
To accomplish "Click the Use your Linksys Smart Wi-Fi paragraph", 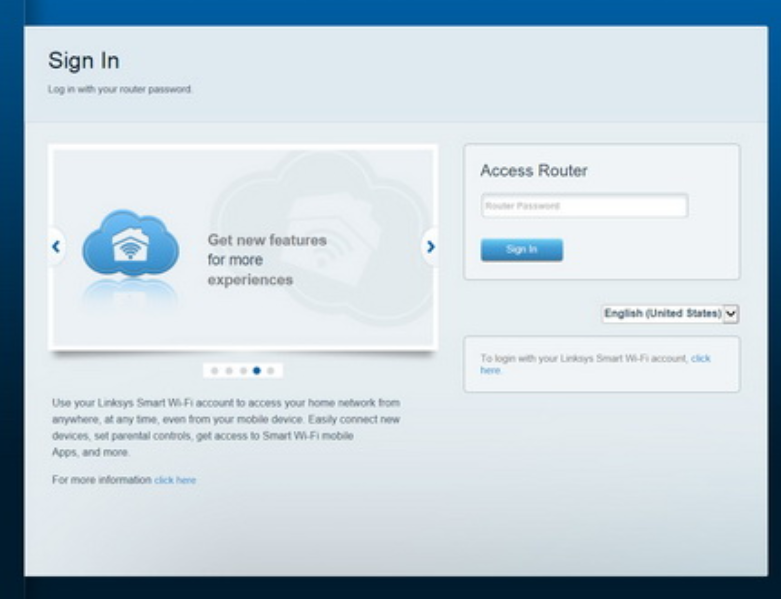I will click(x=226, y=427).
